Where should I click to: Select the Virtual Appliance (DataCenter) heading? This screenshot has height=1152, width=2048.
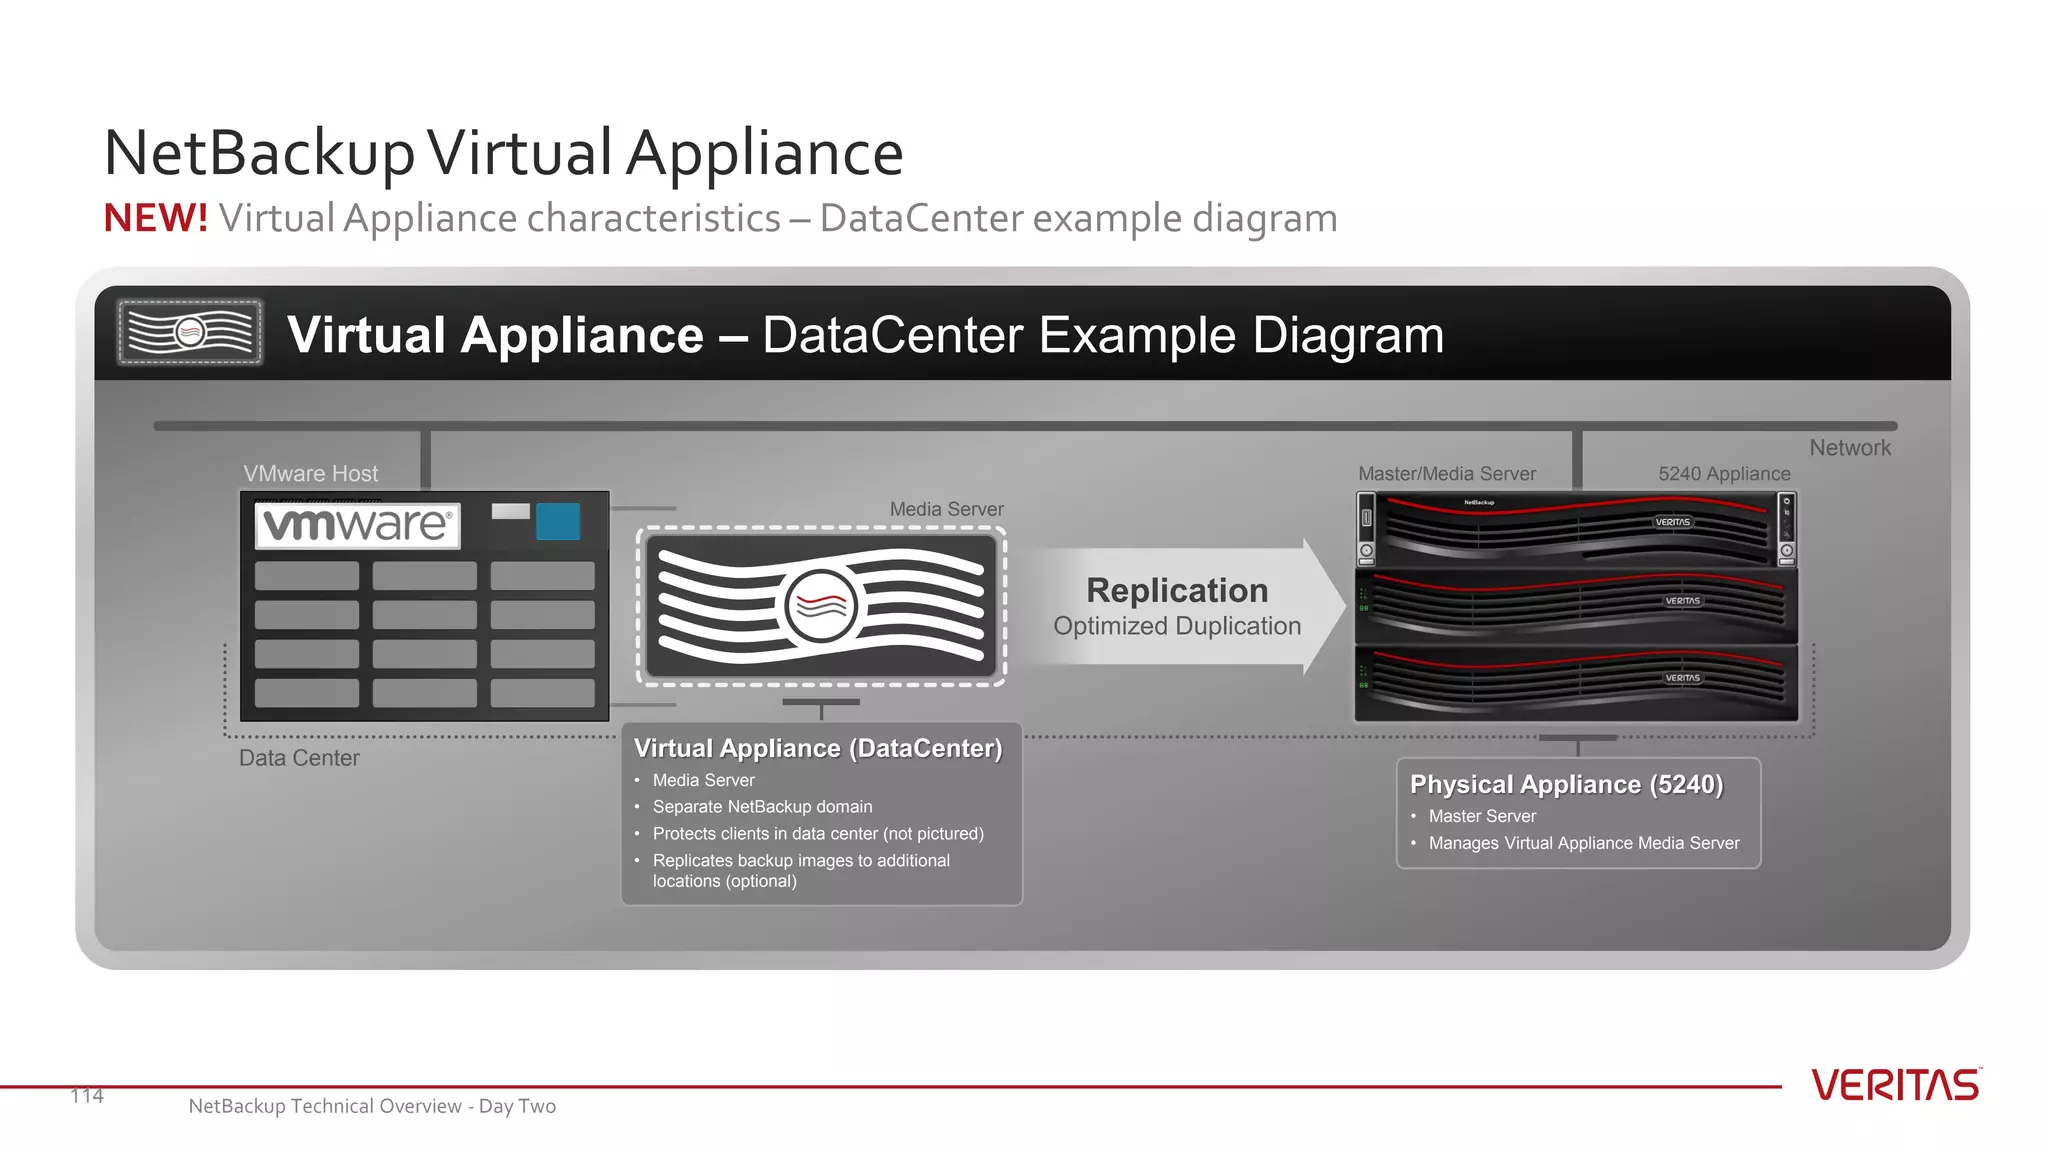point(818,748)
